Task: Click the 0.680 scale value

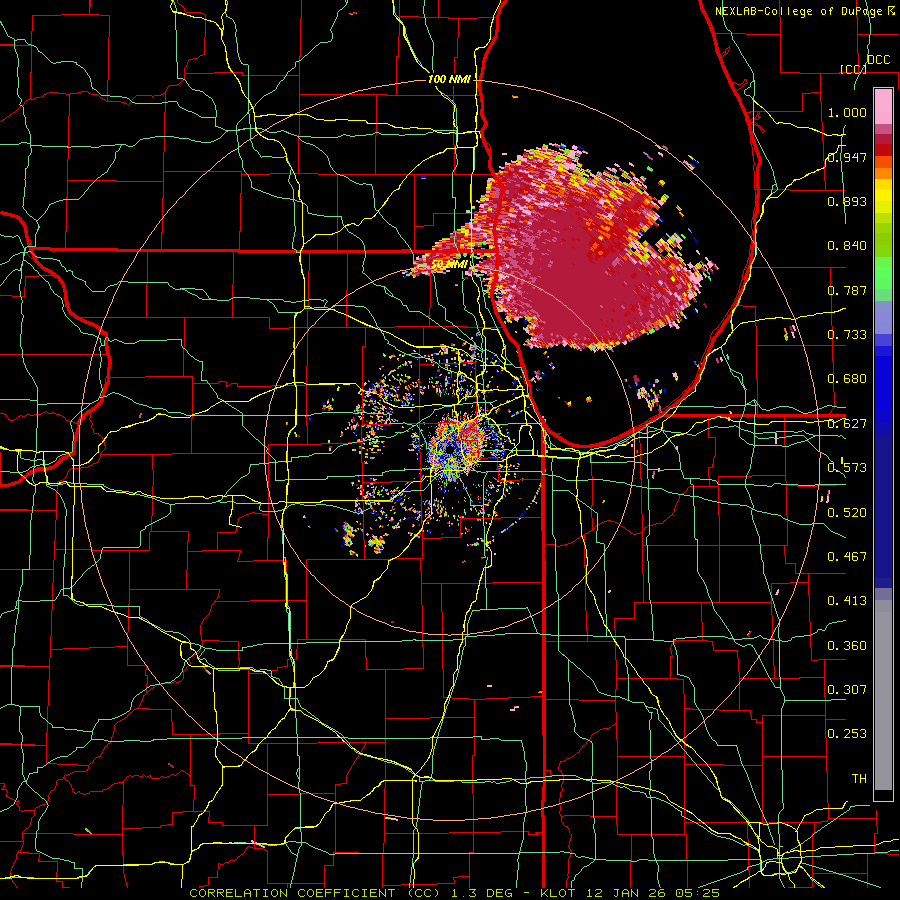Action: pos(847,379)
